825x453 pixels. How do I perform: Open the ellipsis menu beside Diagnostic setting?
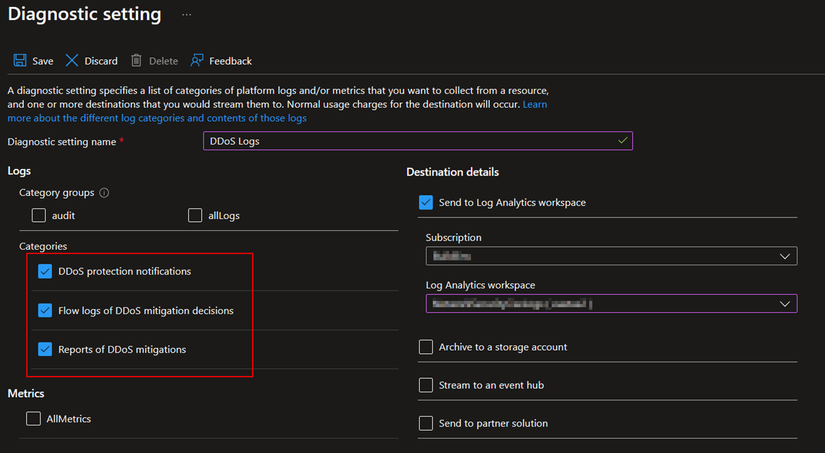(x=186, y=15)
